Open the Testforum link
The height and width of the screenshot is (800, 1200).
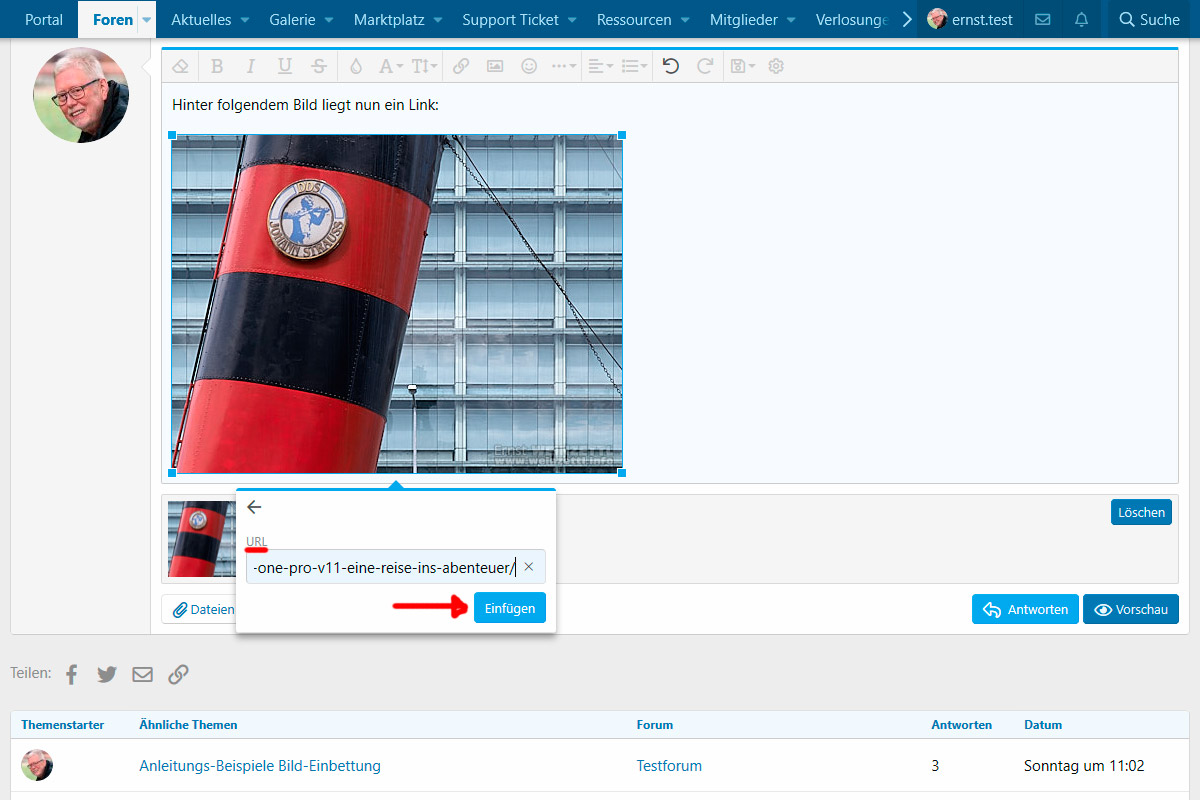(x=669, y=766)
